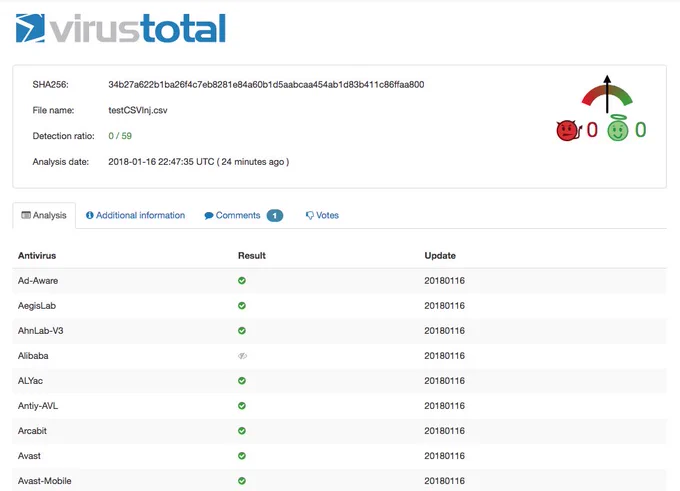Open the Comments tab

243,215
